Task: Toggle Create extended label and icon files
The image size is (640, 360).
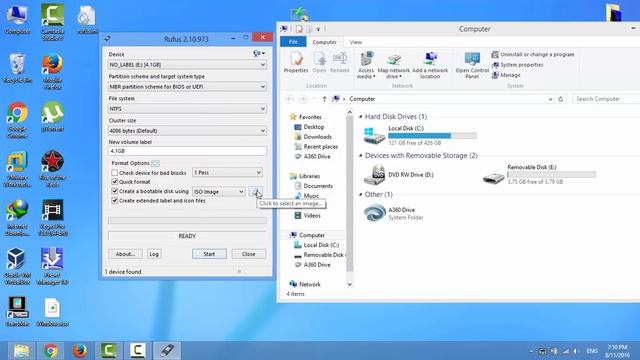Action: [x=115, y=200]
